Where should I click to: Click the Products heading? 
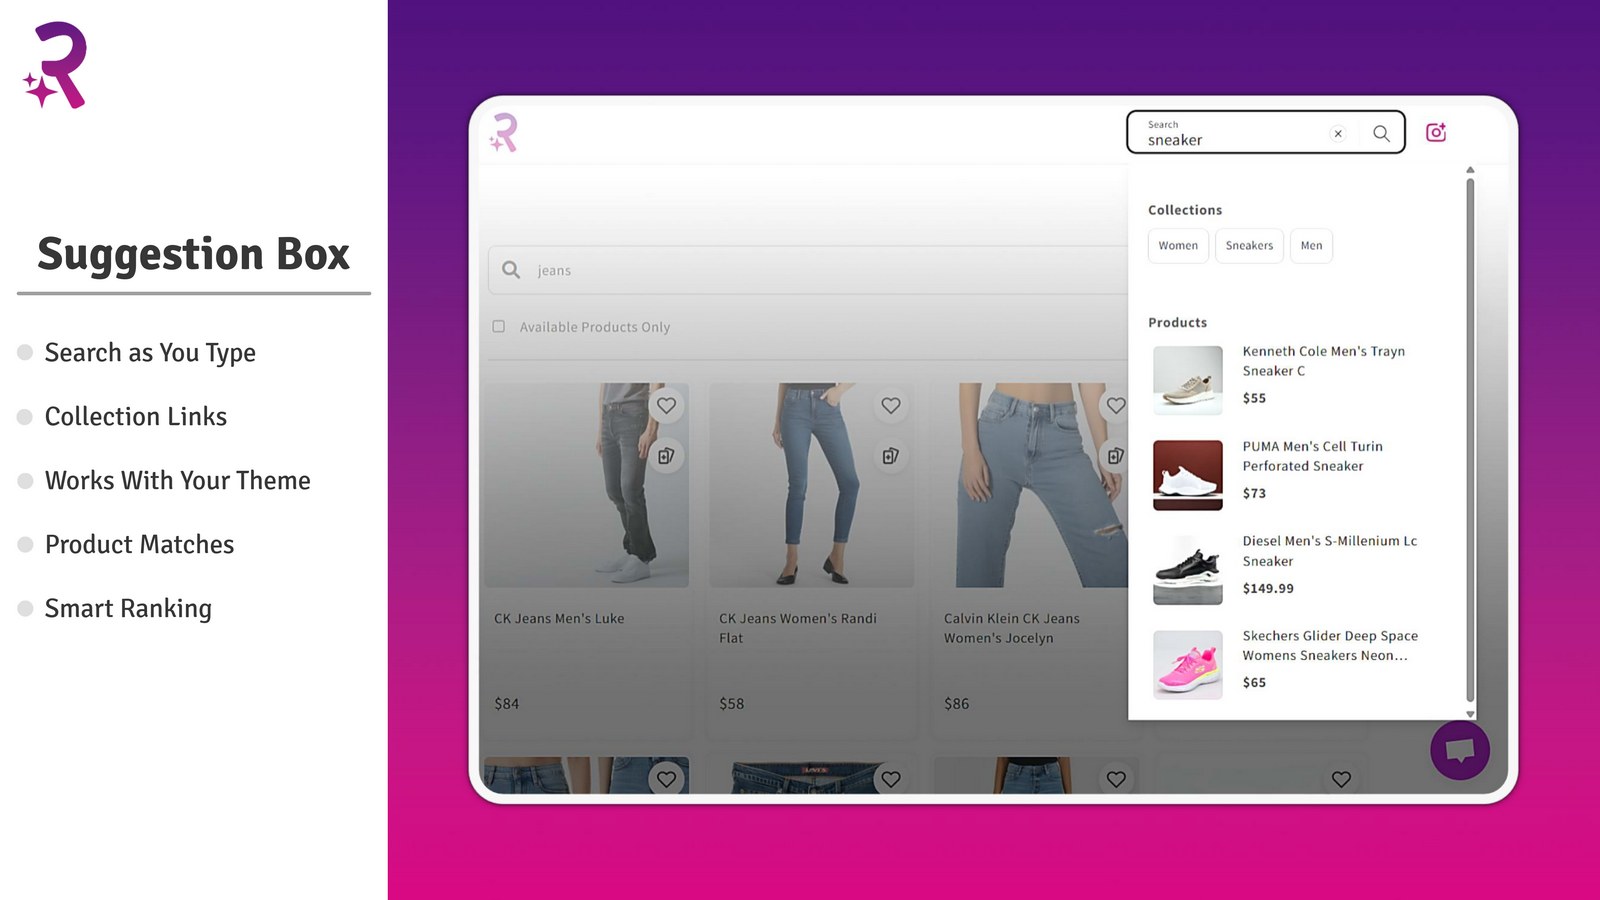(x=1178, y=323)
